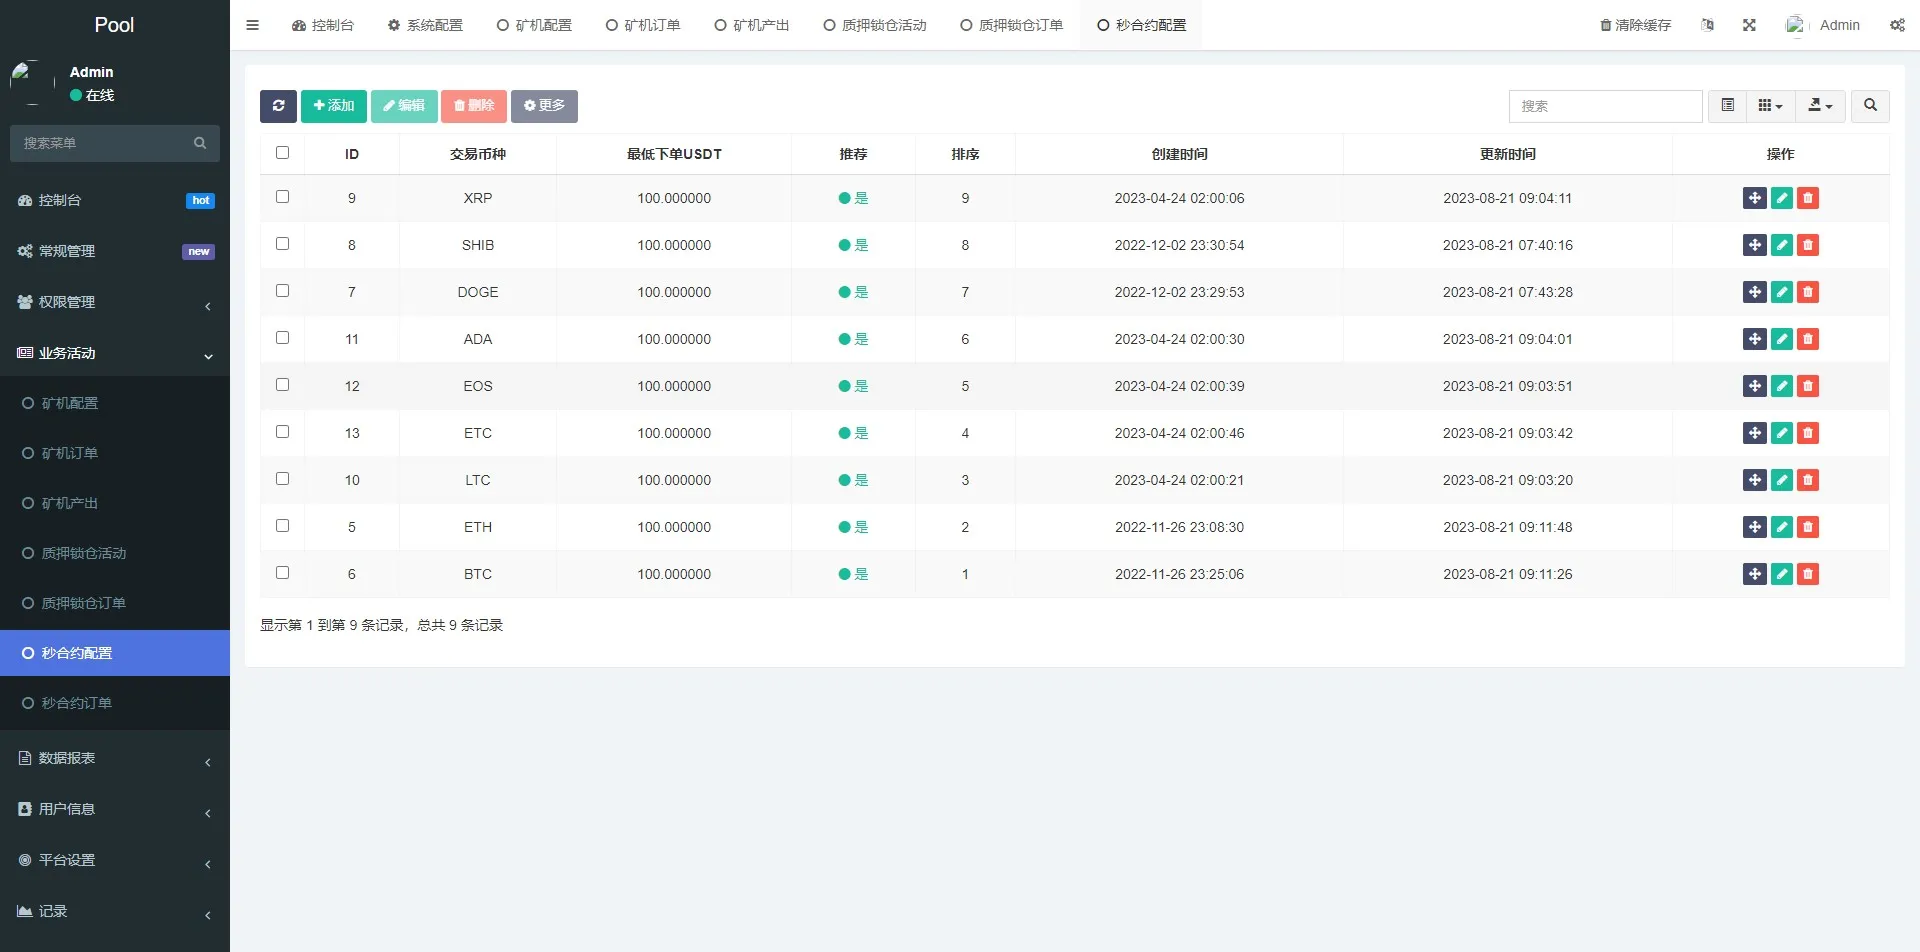The width and height of the screenshot is (1920, 952).
Task: Click the red delete icon for XRP row
Action: pos(1807,198)
